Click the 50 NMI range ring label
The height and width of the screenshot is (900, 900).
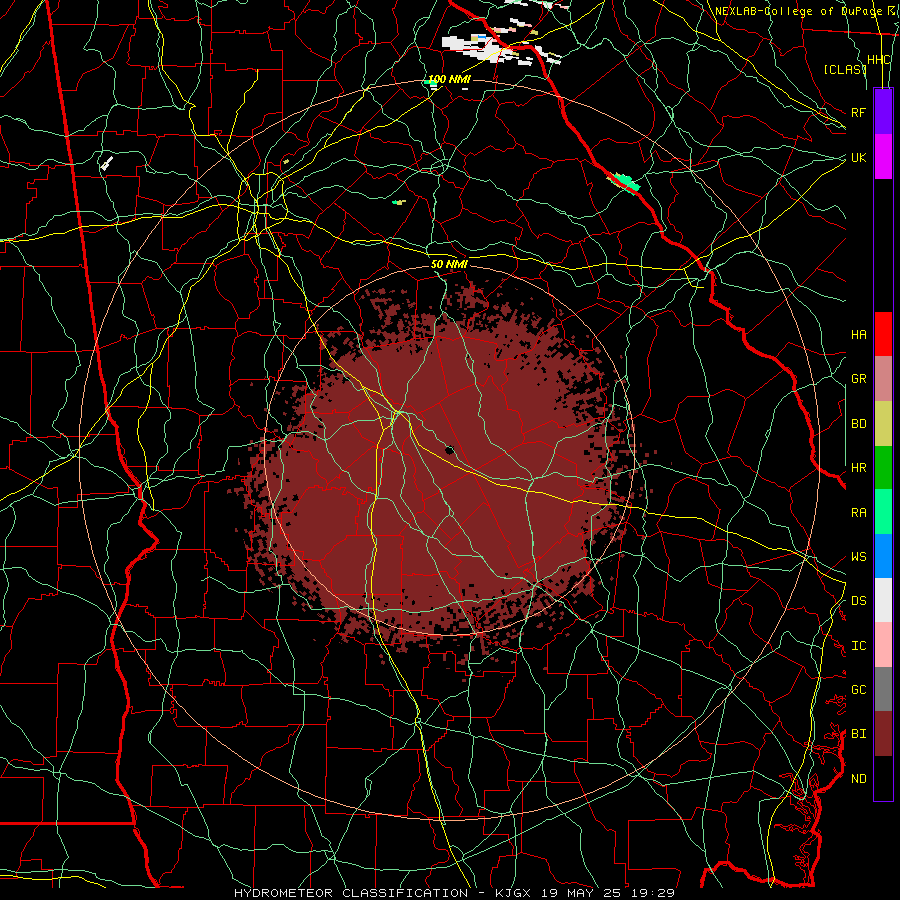point(449,264)
